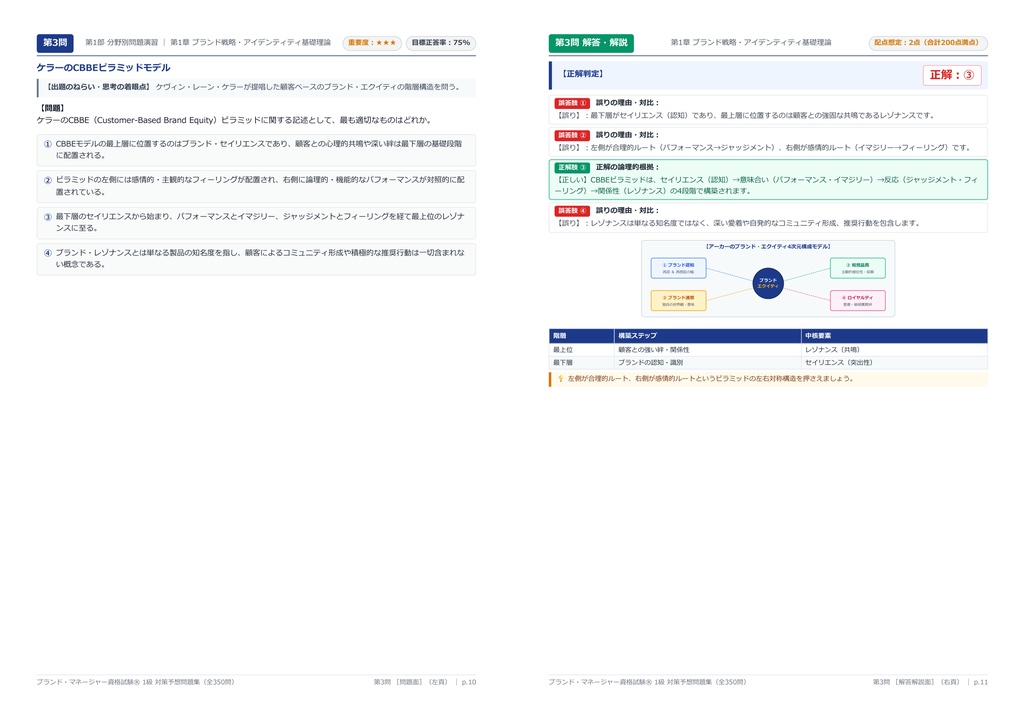Click the red 誤答肢④ badge

pyautogui.click(x=572, y=211)
